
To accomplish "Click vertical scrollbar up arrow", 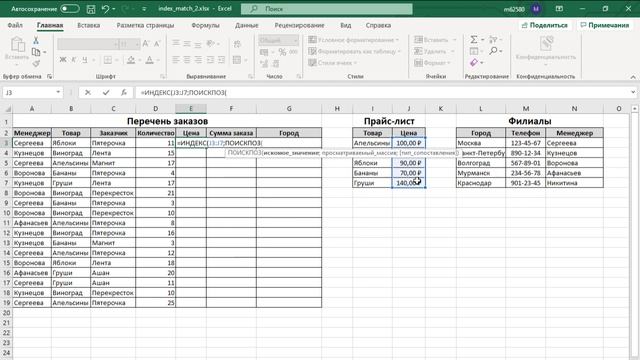I will [635, 109].
